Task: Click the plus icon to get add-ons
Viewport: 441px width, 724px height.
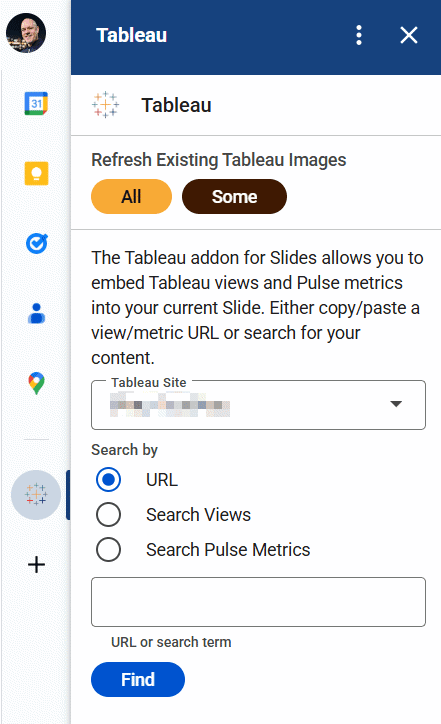Action: (x=36, y=565)
